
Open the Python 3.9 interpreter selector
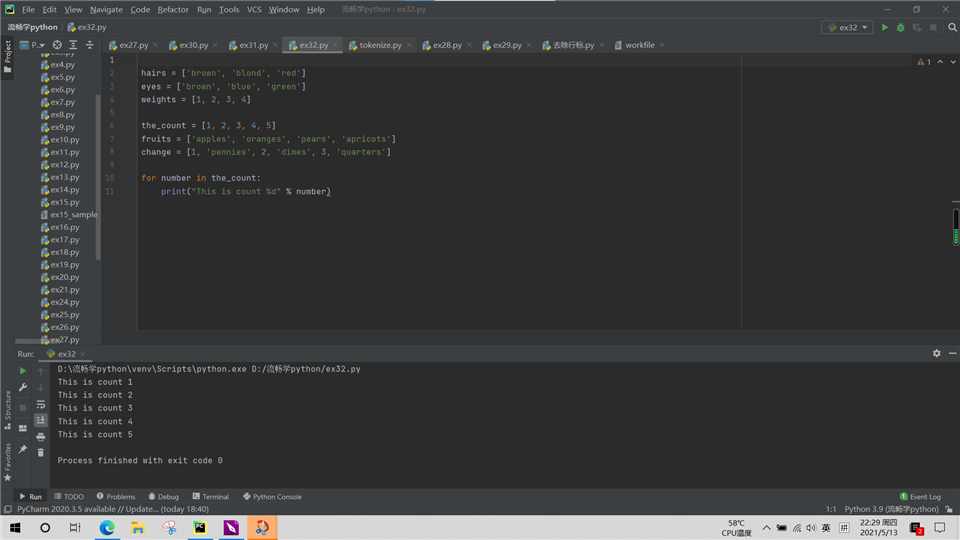[x=891, y=509]
